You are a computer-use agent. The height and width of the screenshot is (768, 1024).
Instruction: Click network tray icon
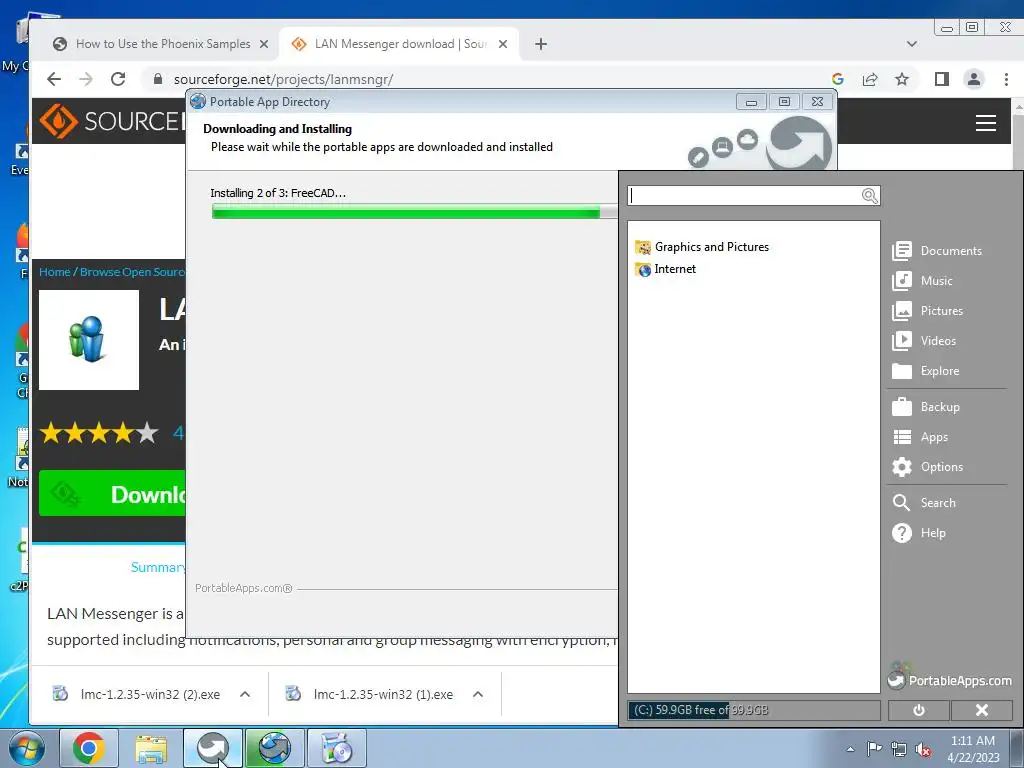coord(899,749)
